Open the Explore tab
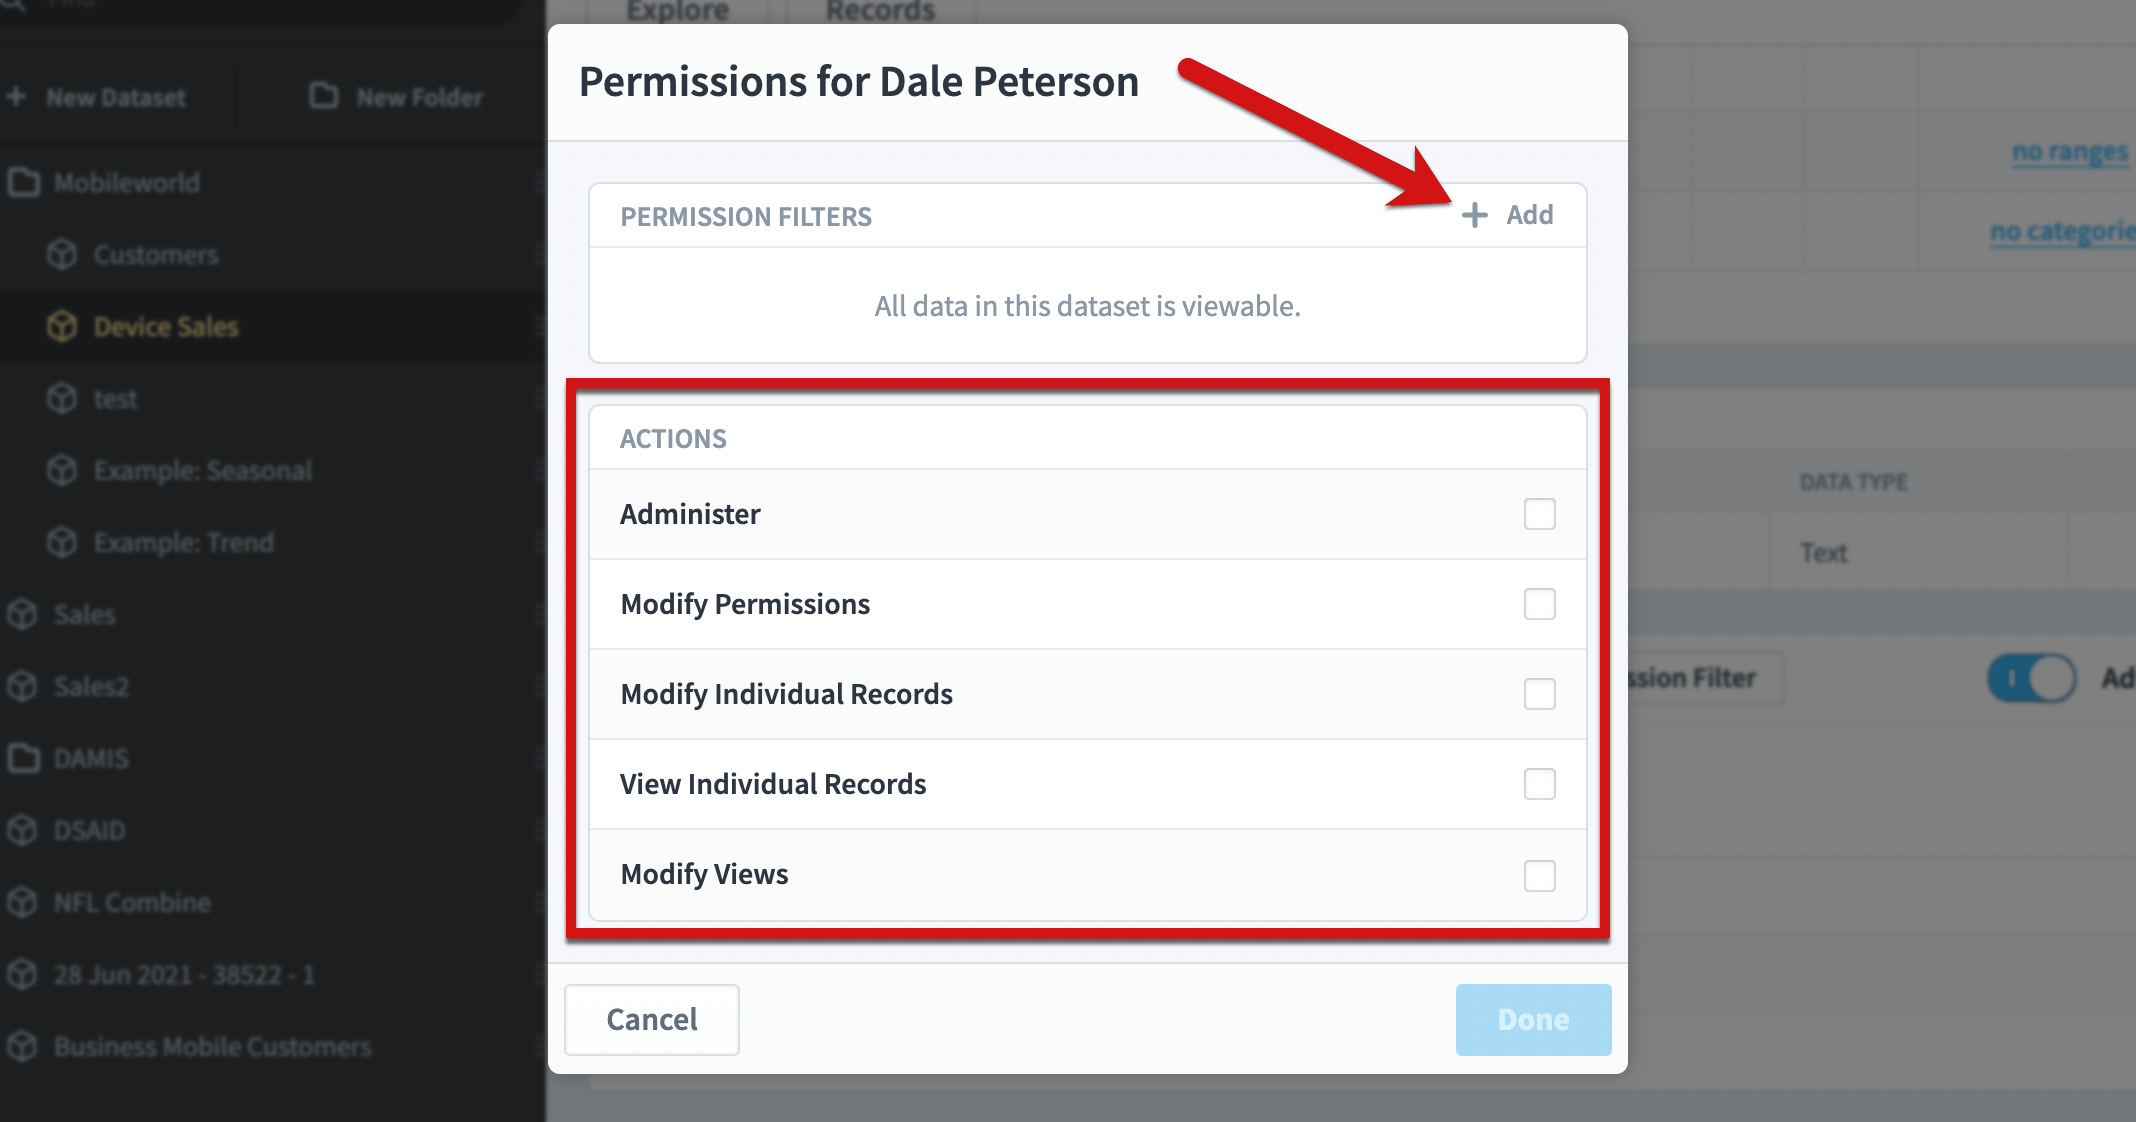The height and width of the screenshot is (1122, 2136). (677, 11)
